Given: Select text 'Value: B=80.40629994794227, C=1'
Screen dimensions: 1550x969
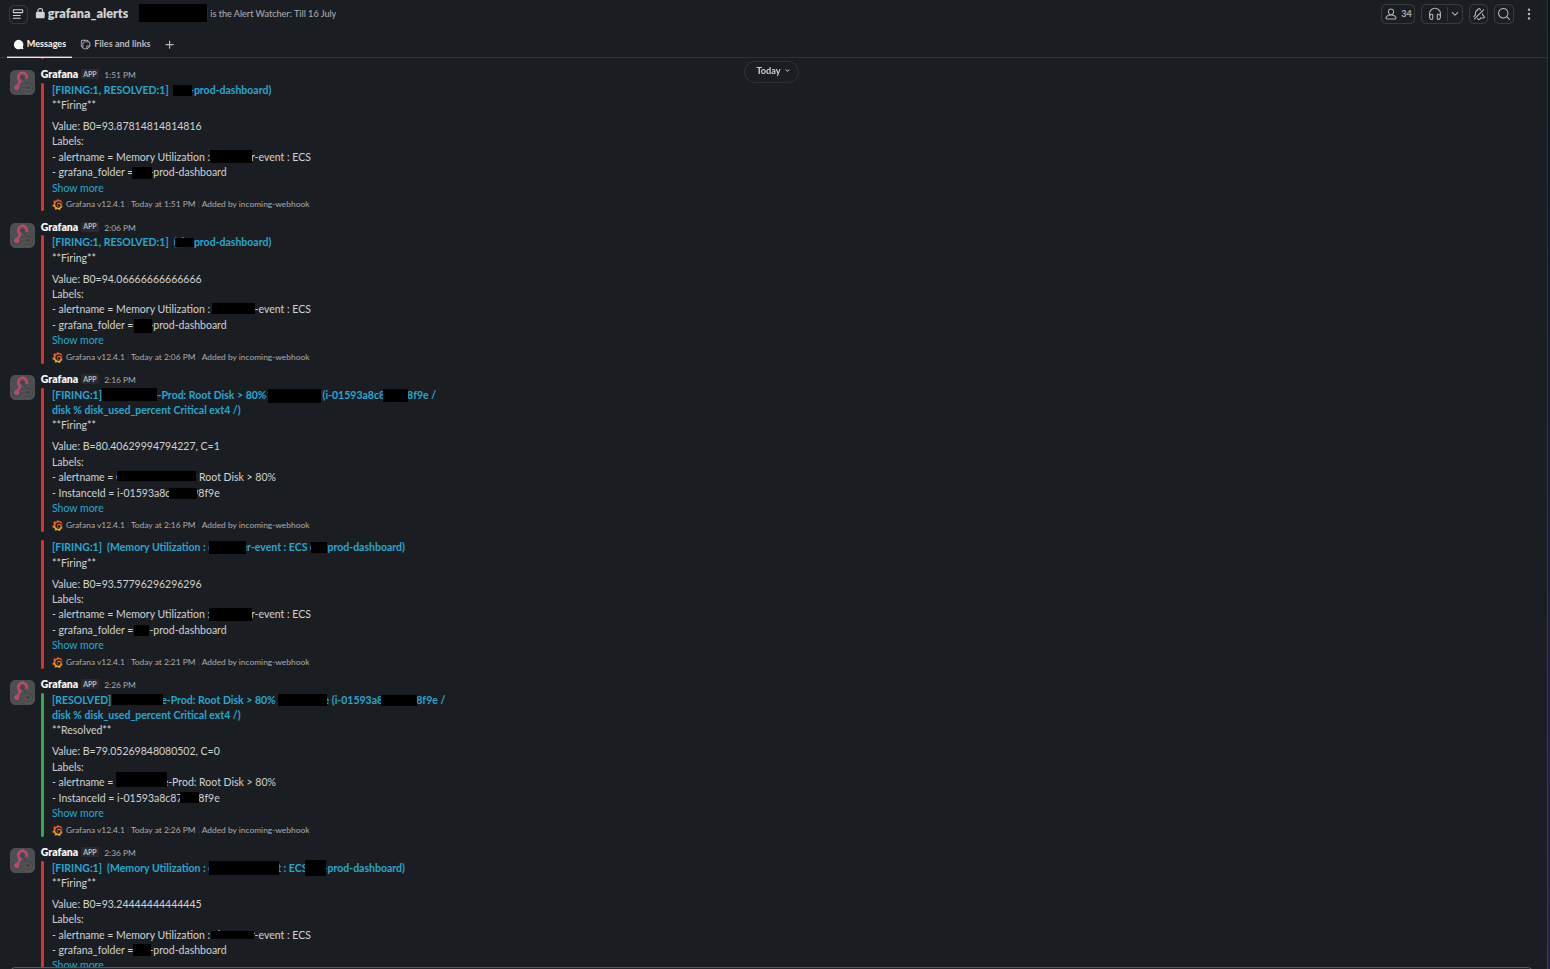Looking at the screenshot, I should [136, 446].
